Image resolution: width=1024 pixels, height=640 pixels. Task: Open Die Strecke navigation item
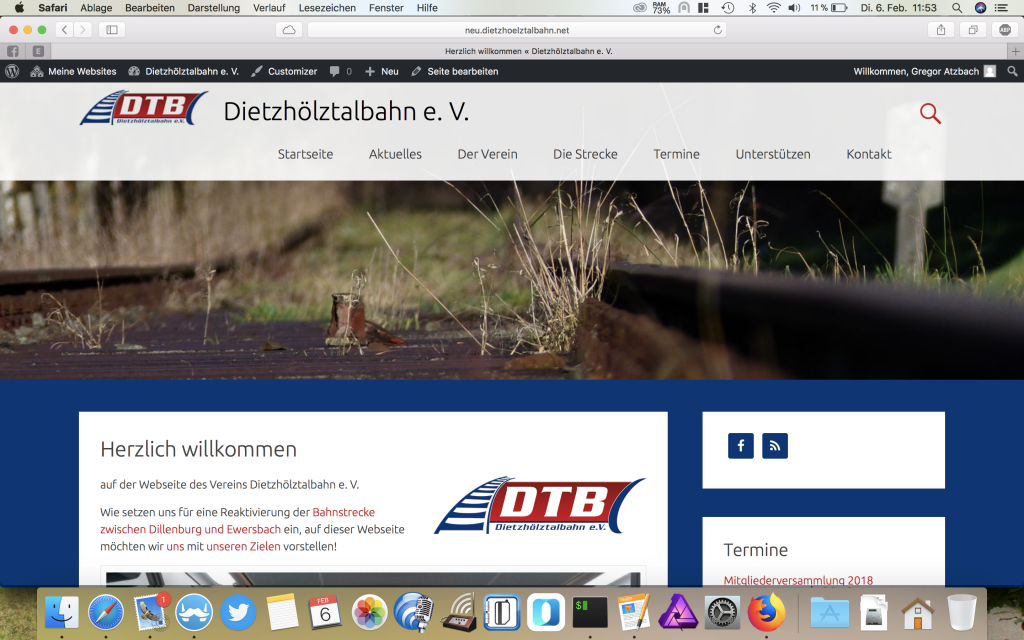tap(585, 154)
